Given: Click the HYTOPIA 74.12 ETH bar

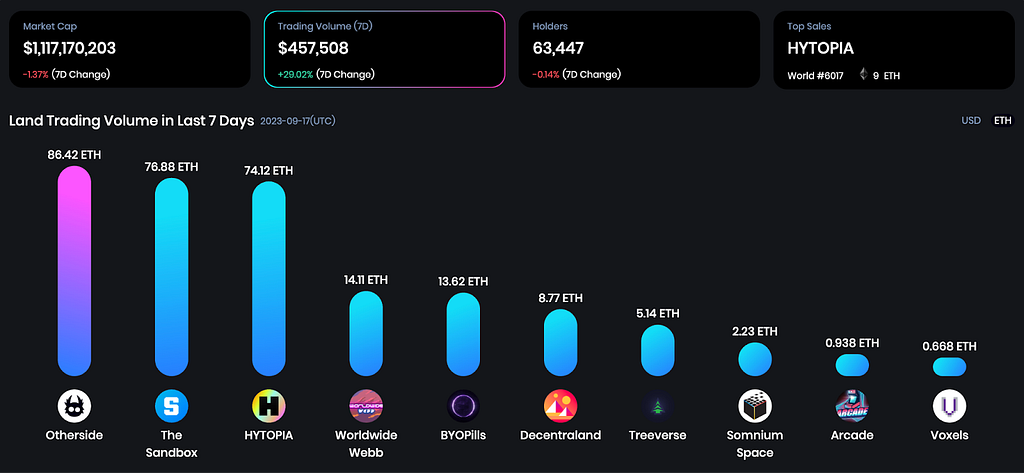Looking at the screenshot, I should pyautogui.click(x=269, y=279).
